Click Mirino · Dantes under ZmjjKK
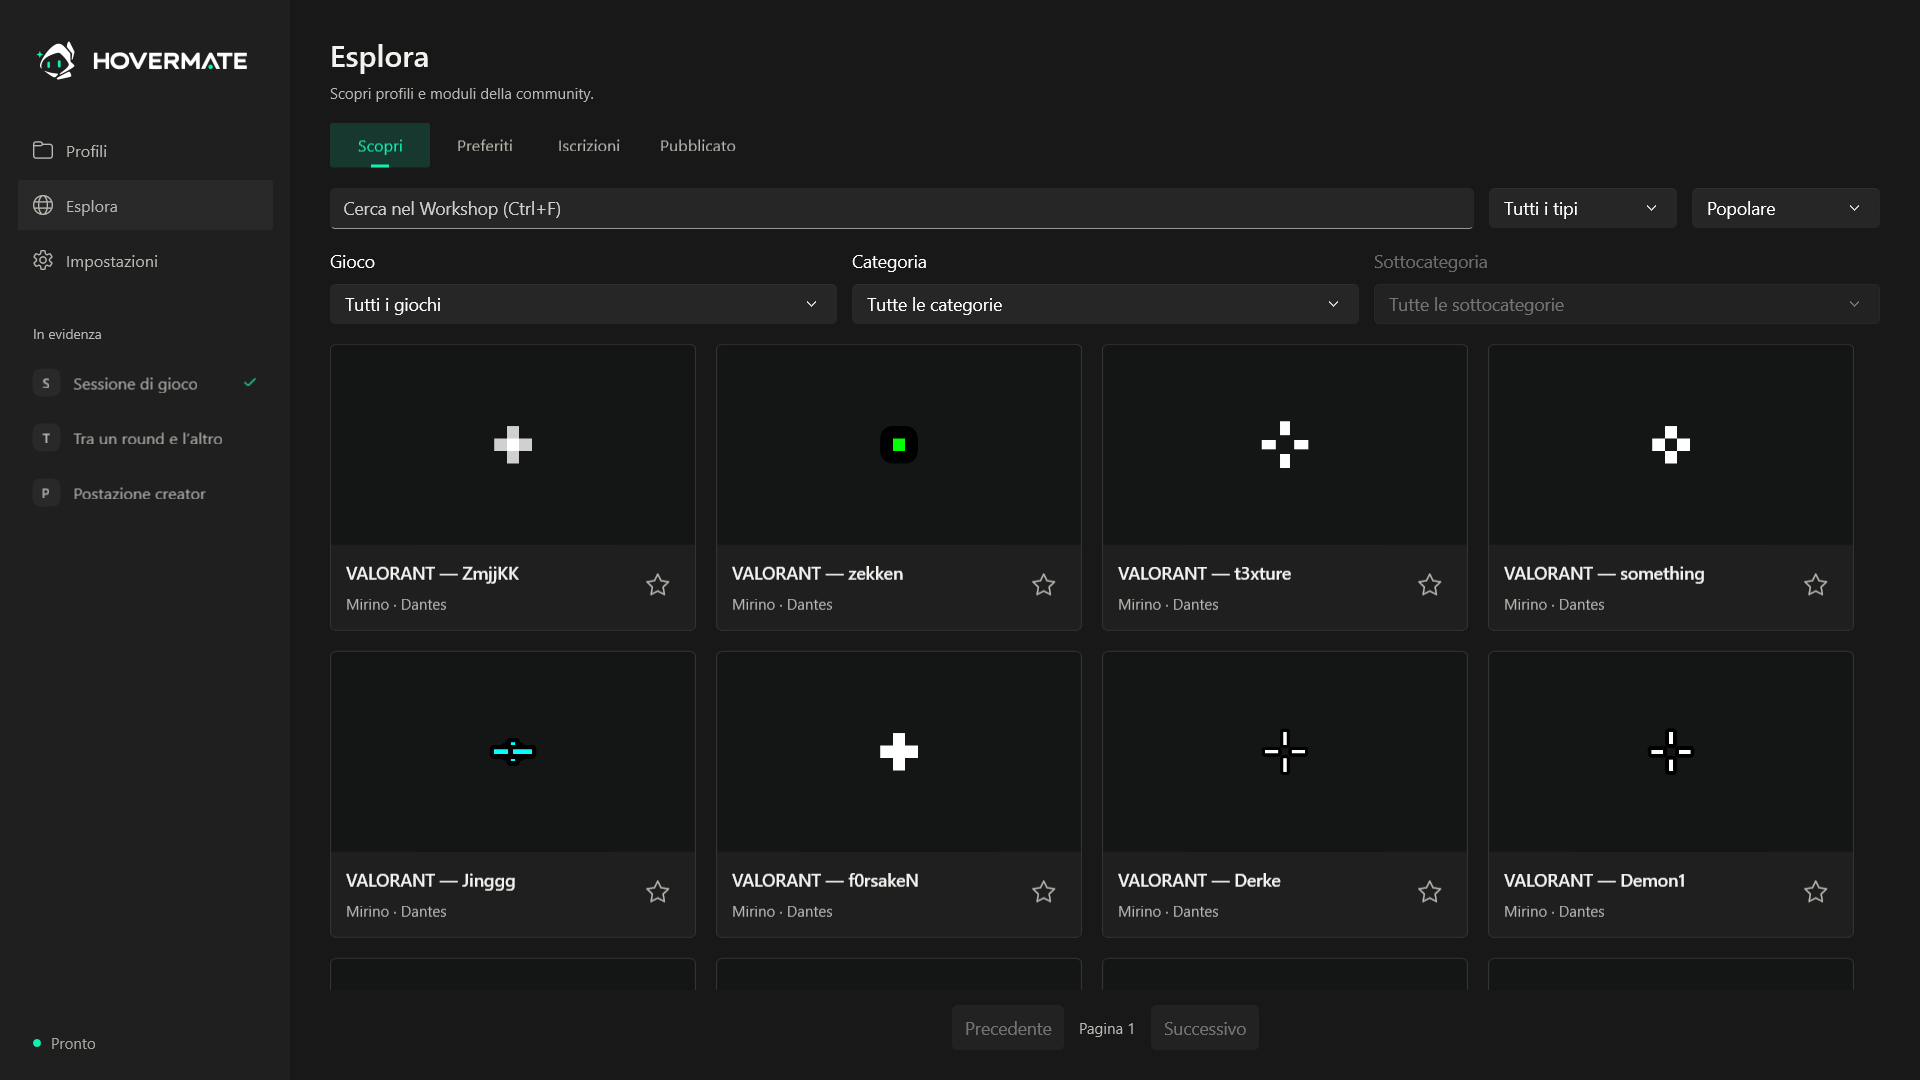Screen dimensions: 1920x1080 (x=396, y=604)
